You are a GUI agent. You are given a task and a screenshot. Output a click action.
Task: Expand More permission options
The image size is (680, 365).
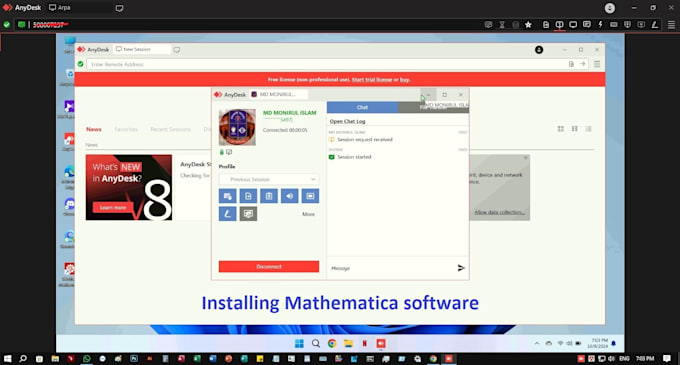point(308,214)
